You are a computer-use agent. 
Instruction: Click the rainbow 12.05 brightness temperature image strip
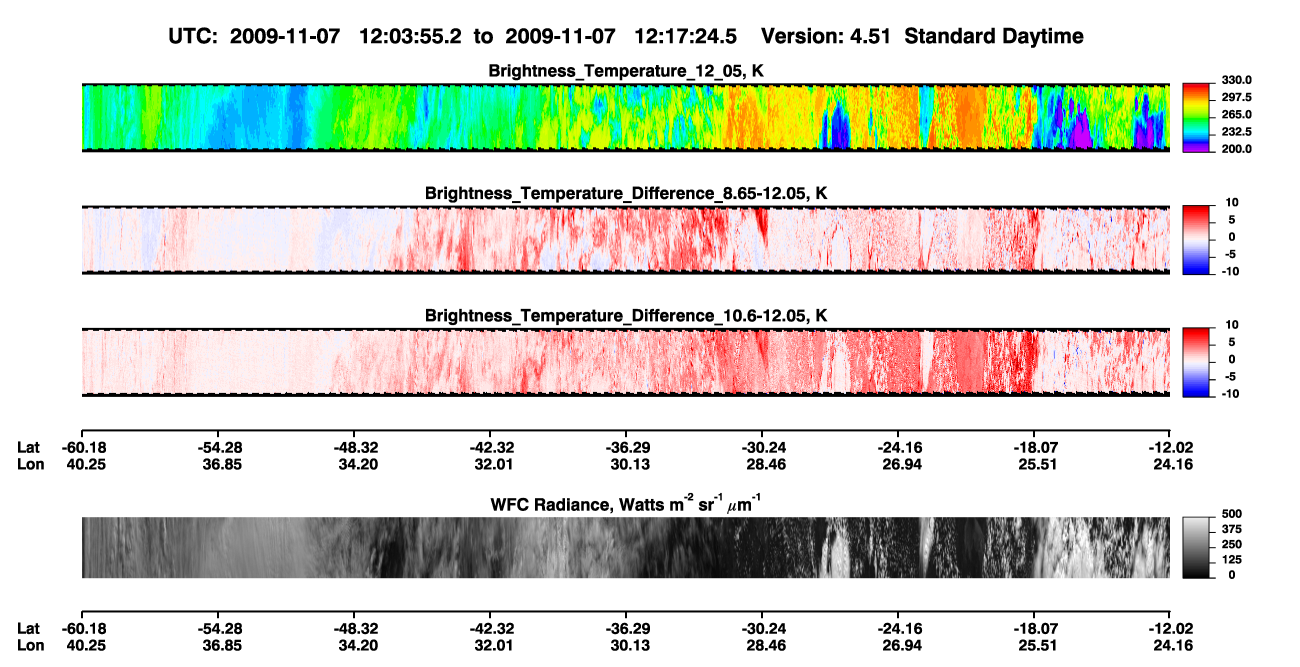[x=626, y=117]
